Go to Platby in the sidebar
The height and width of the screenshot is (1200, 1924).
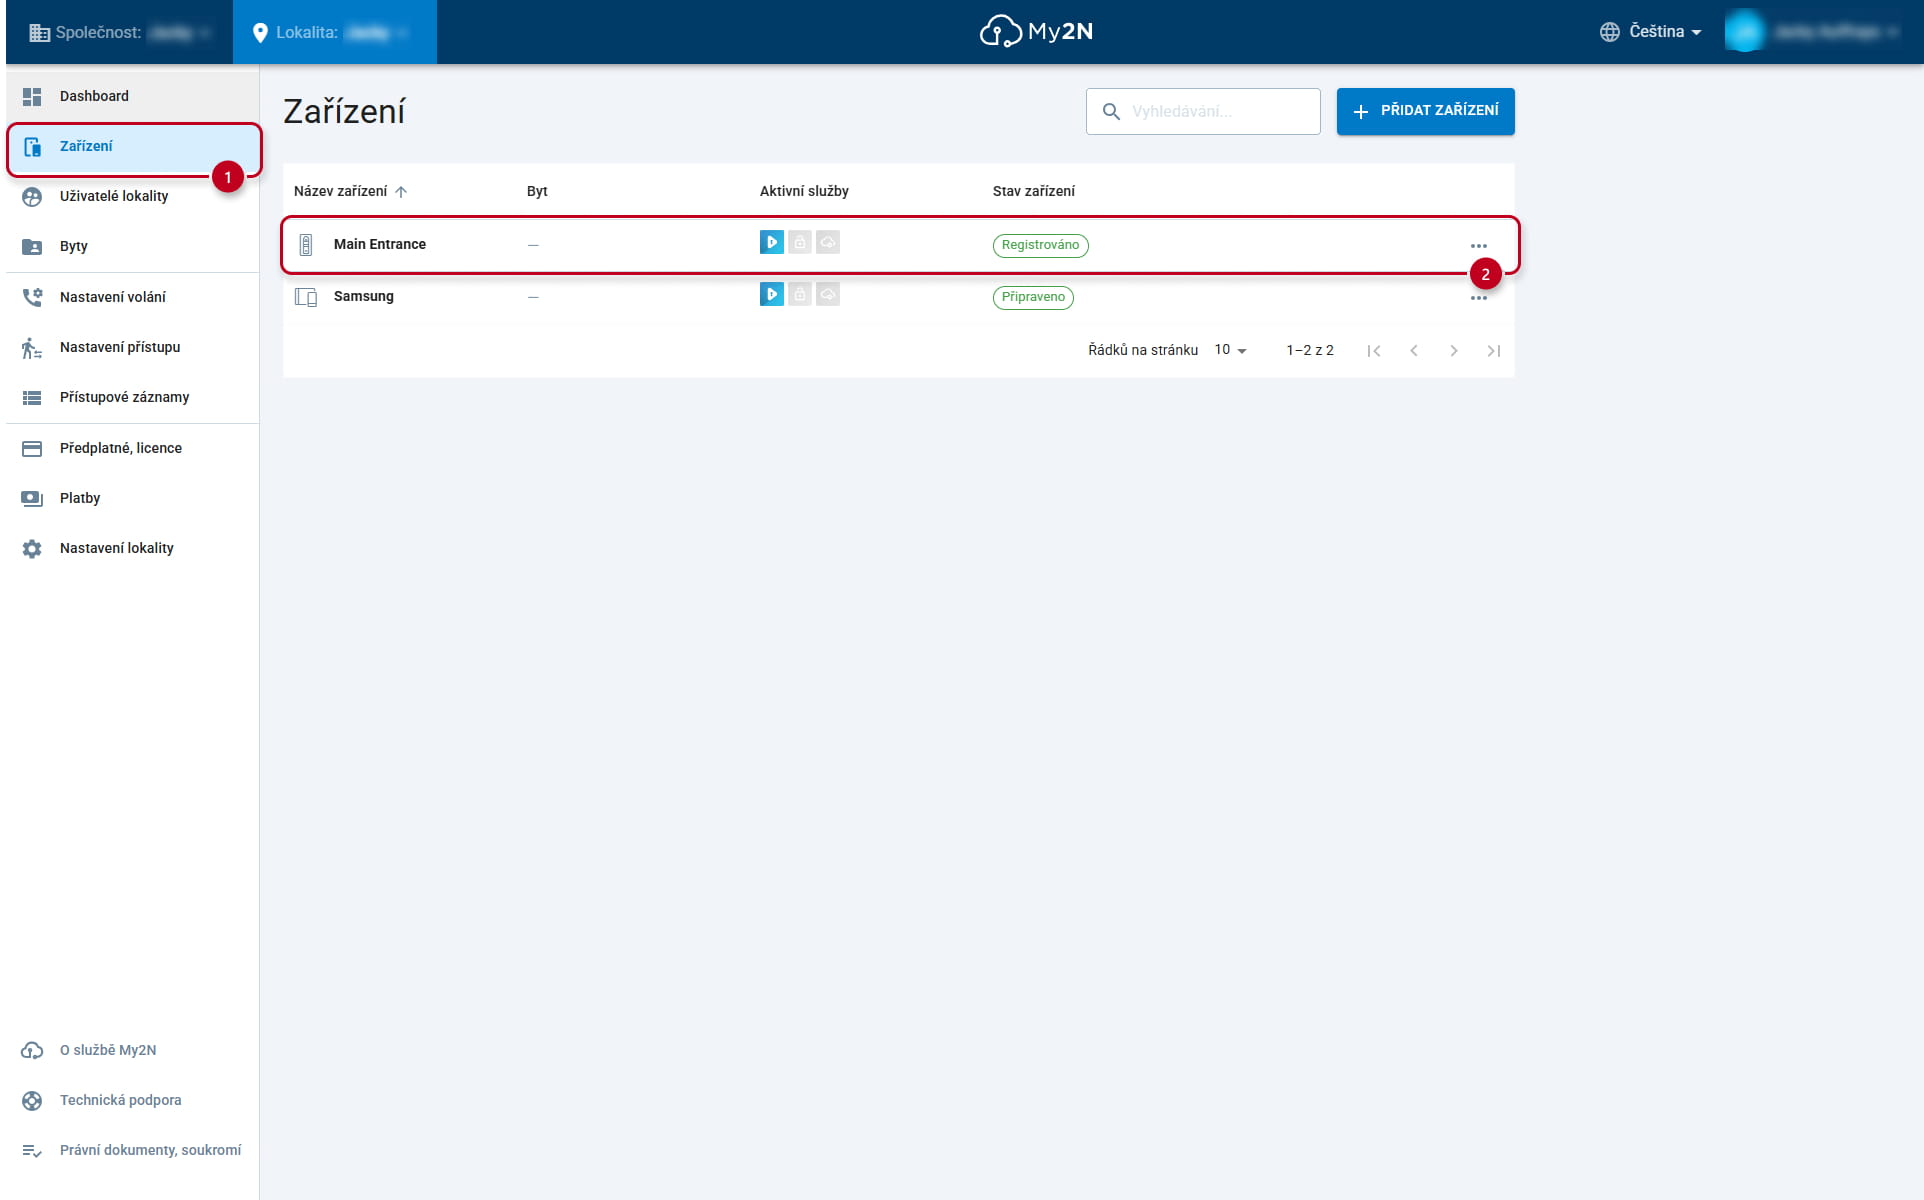[132, 498]
